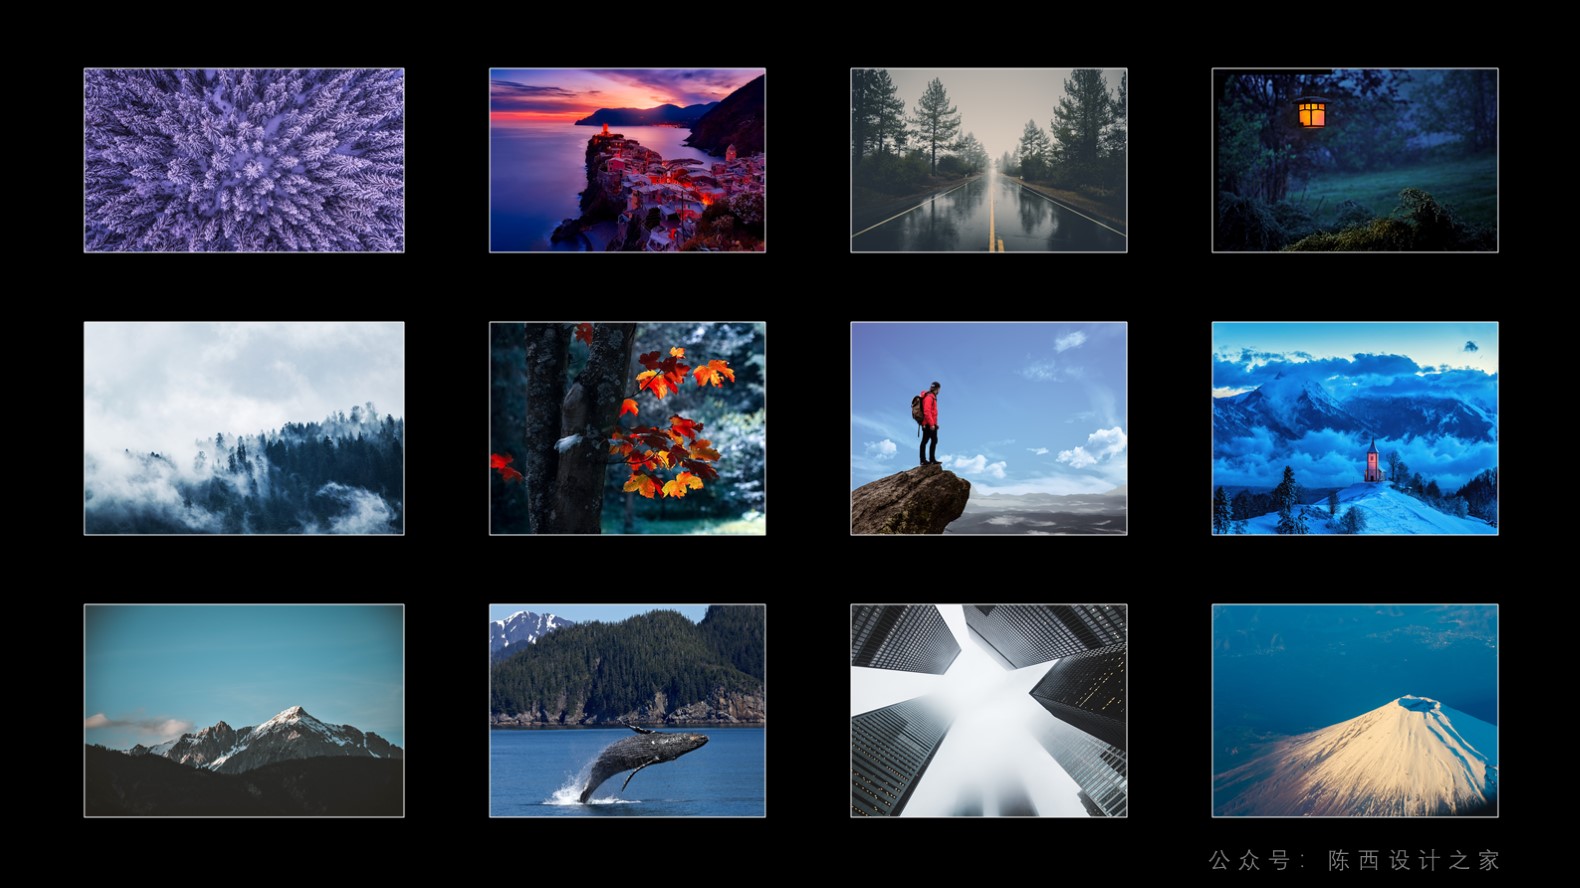The image size is (1580, 888).
Task: Select the hiker on cliff photo
Action: 989,428
